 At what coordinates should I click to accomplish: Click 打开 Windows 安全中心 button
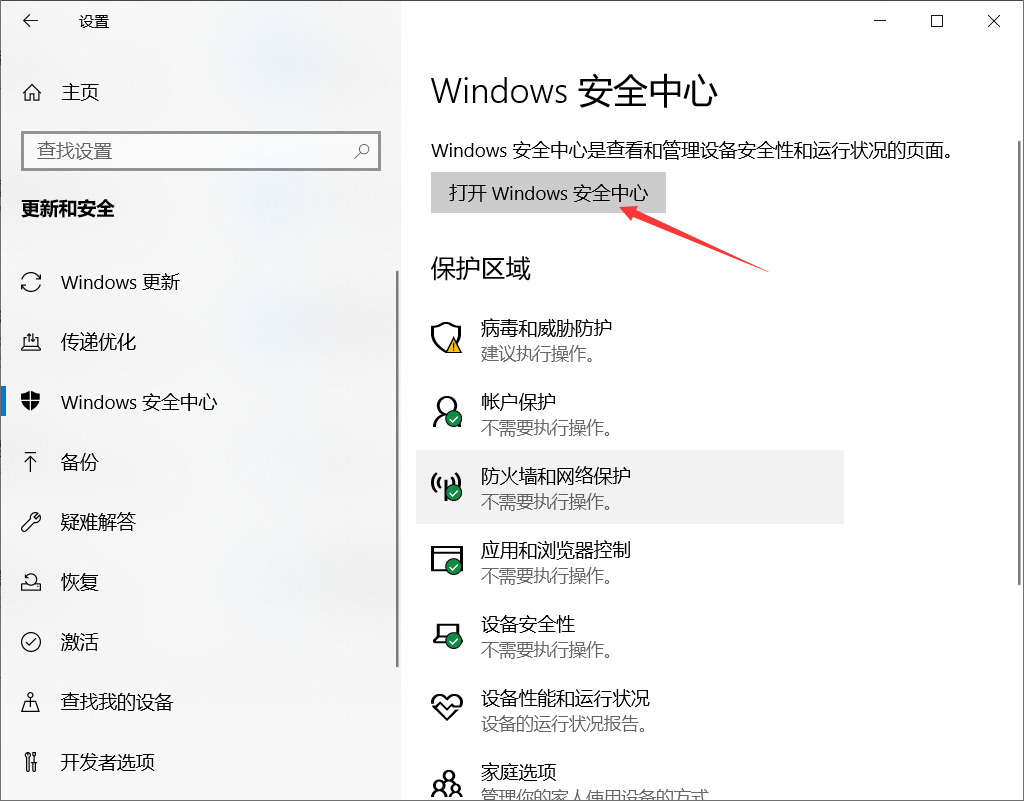[x=548, y=193]
